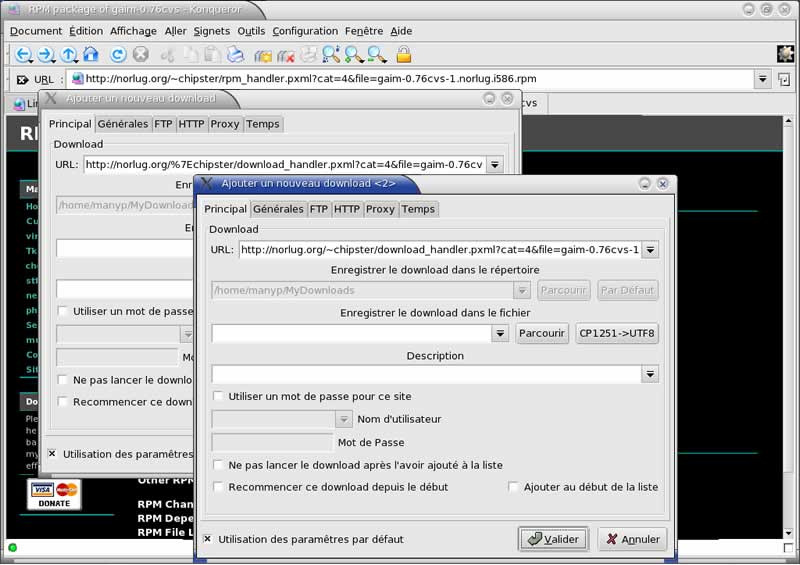Open the HTTP tab in the front dialog
This screenshot has height=565, width=800.
347,209
